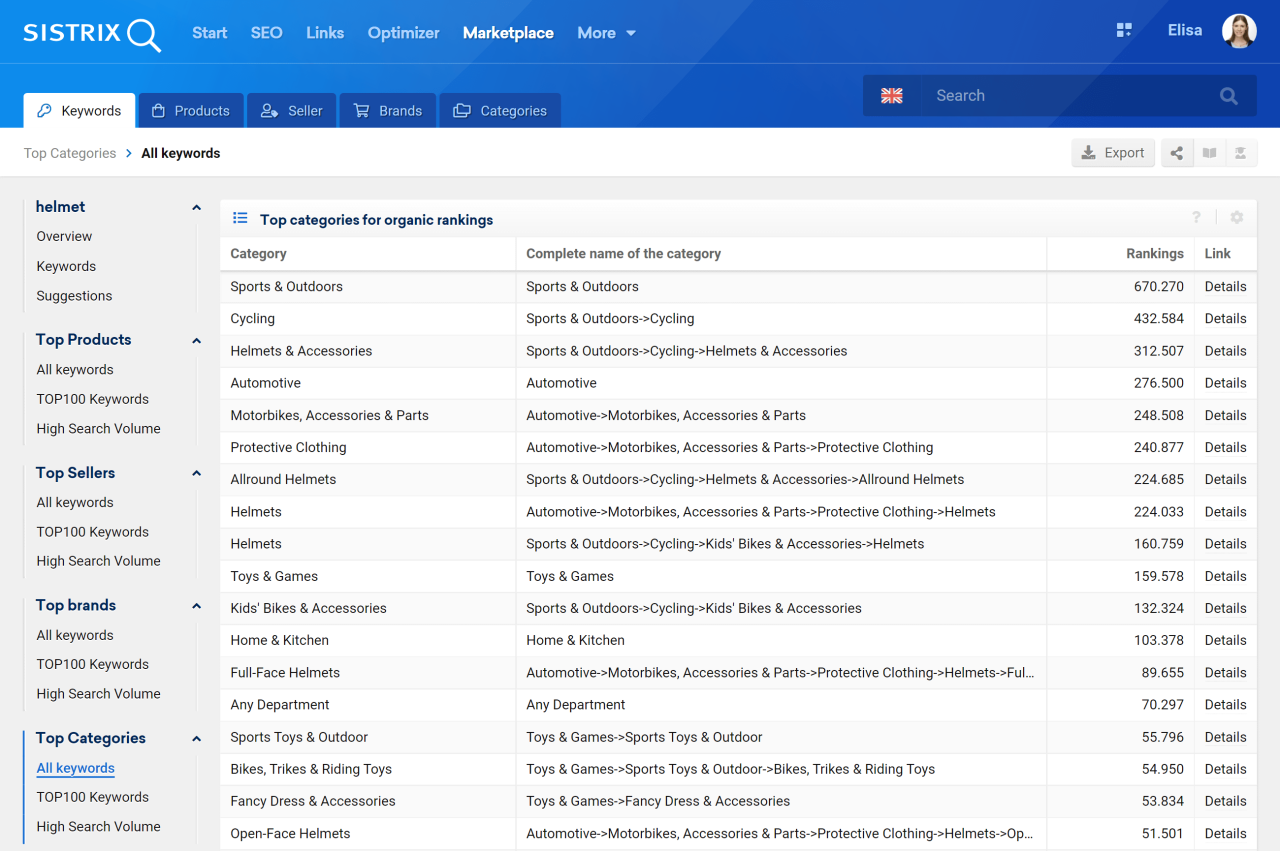Click the search magnifier in search bar
The image size is (1280, 851).
click(1229, 95)
